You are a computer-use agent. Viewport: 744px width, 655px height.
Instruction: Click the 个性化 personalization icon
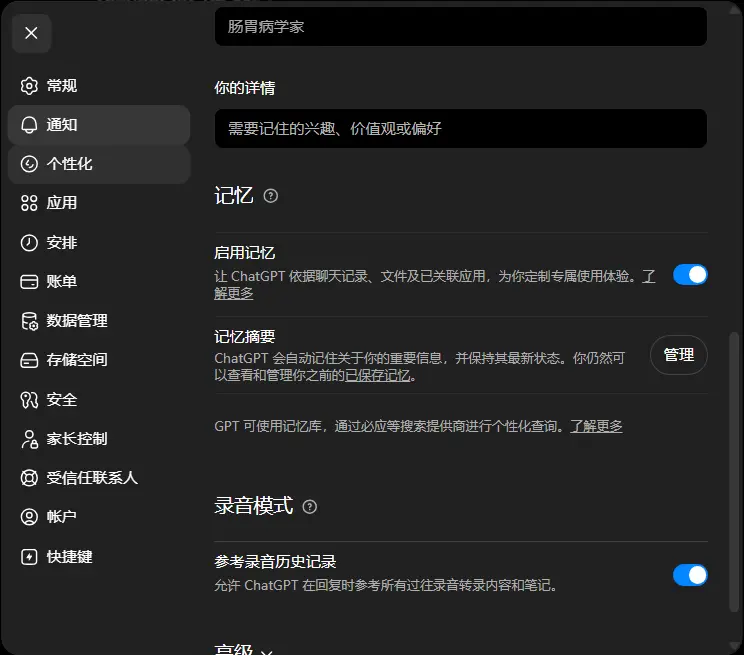tap(29, 164)
